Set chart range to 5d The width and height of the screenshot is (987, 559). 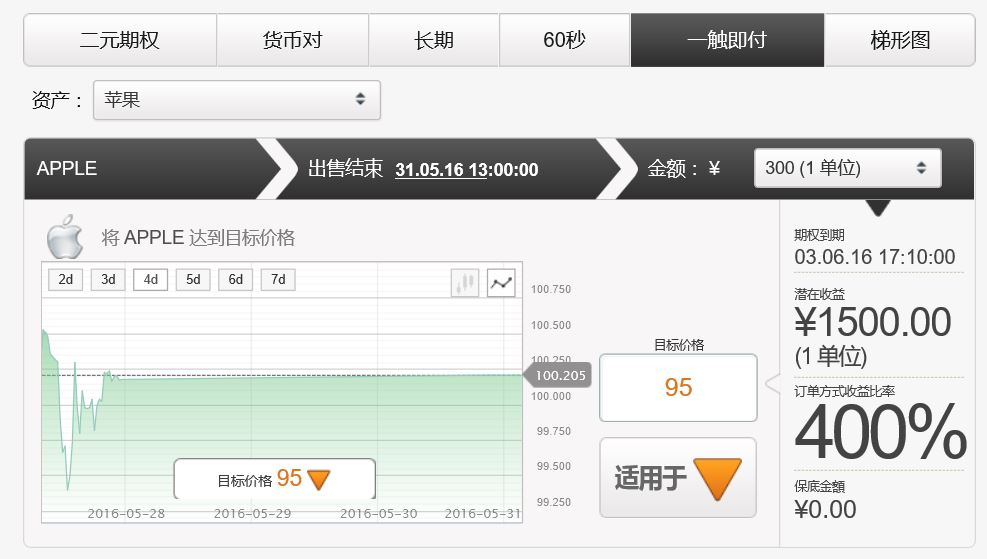193,280
